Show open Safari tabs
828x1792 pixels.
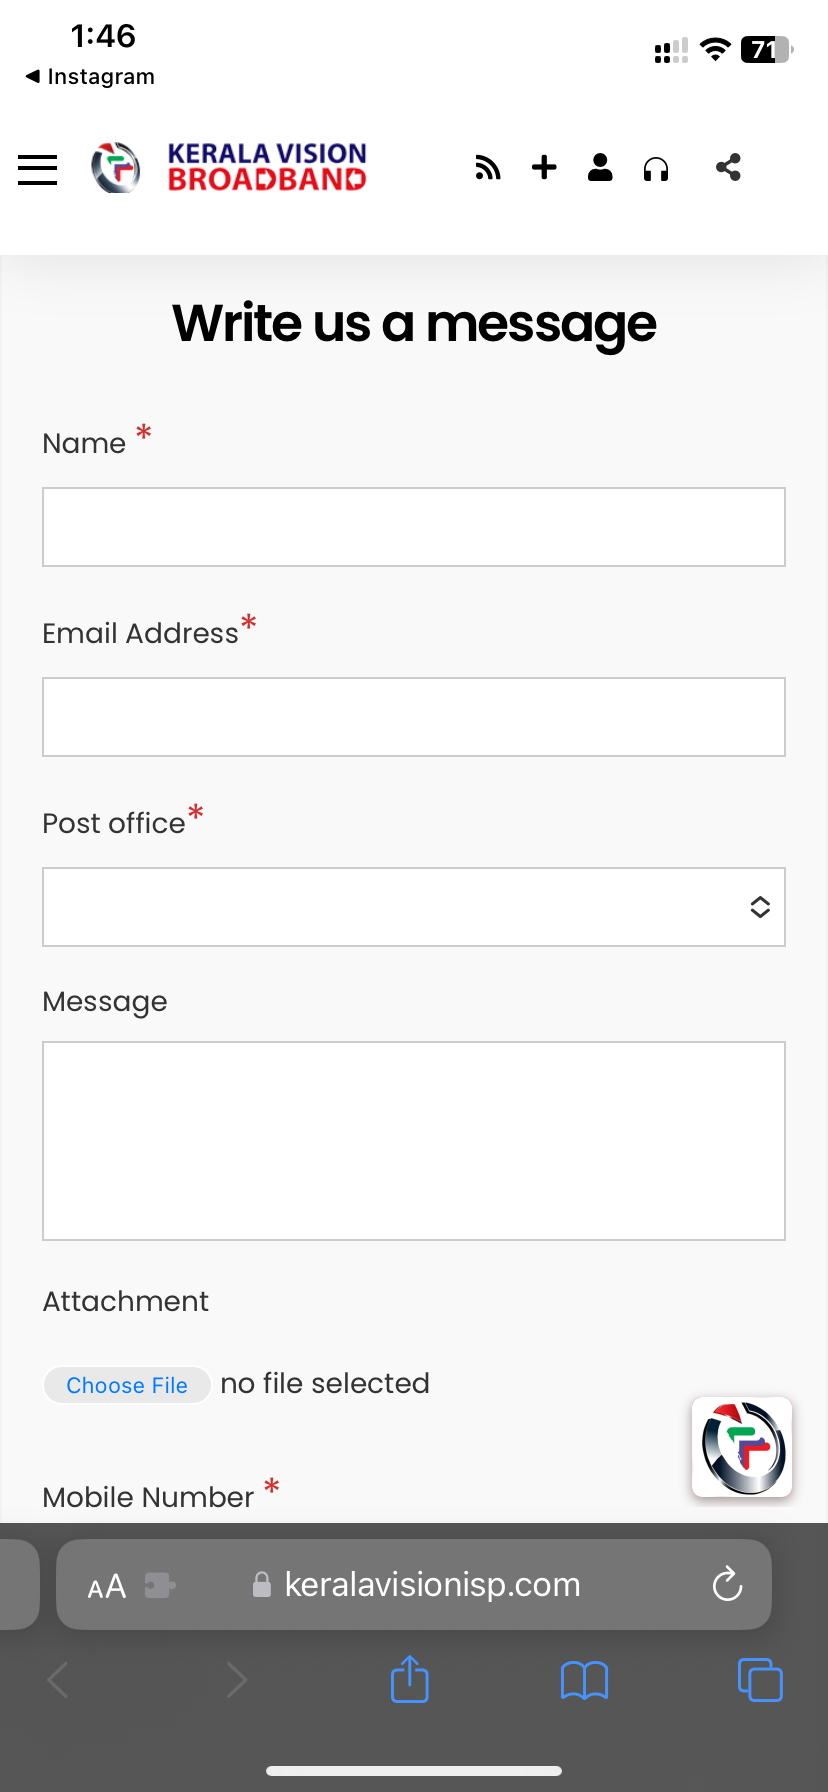click(x=760, y=1679)
